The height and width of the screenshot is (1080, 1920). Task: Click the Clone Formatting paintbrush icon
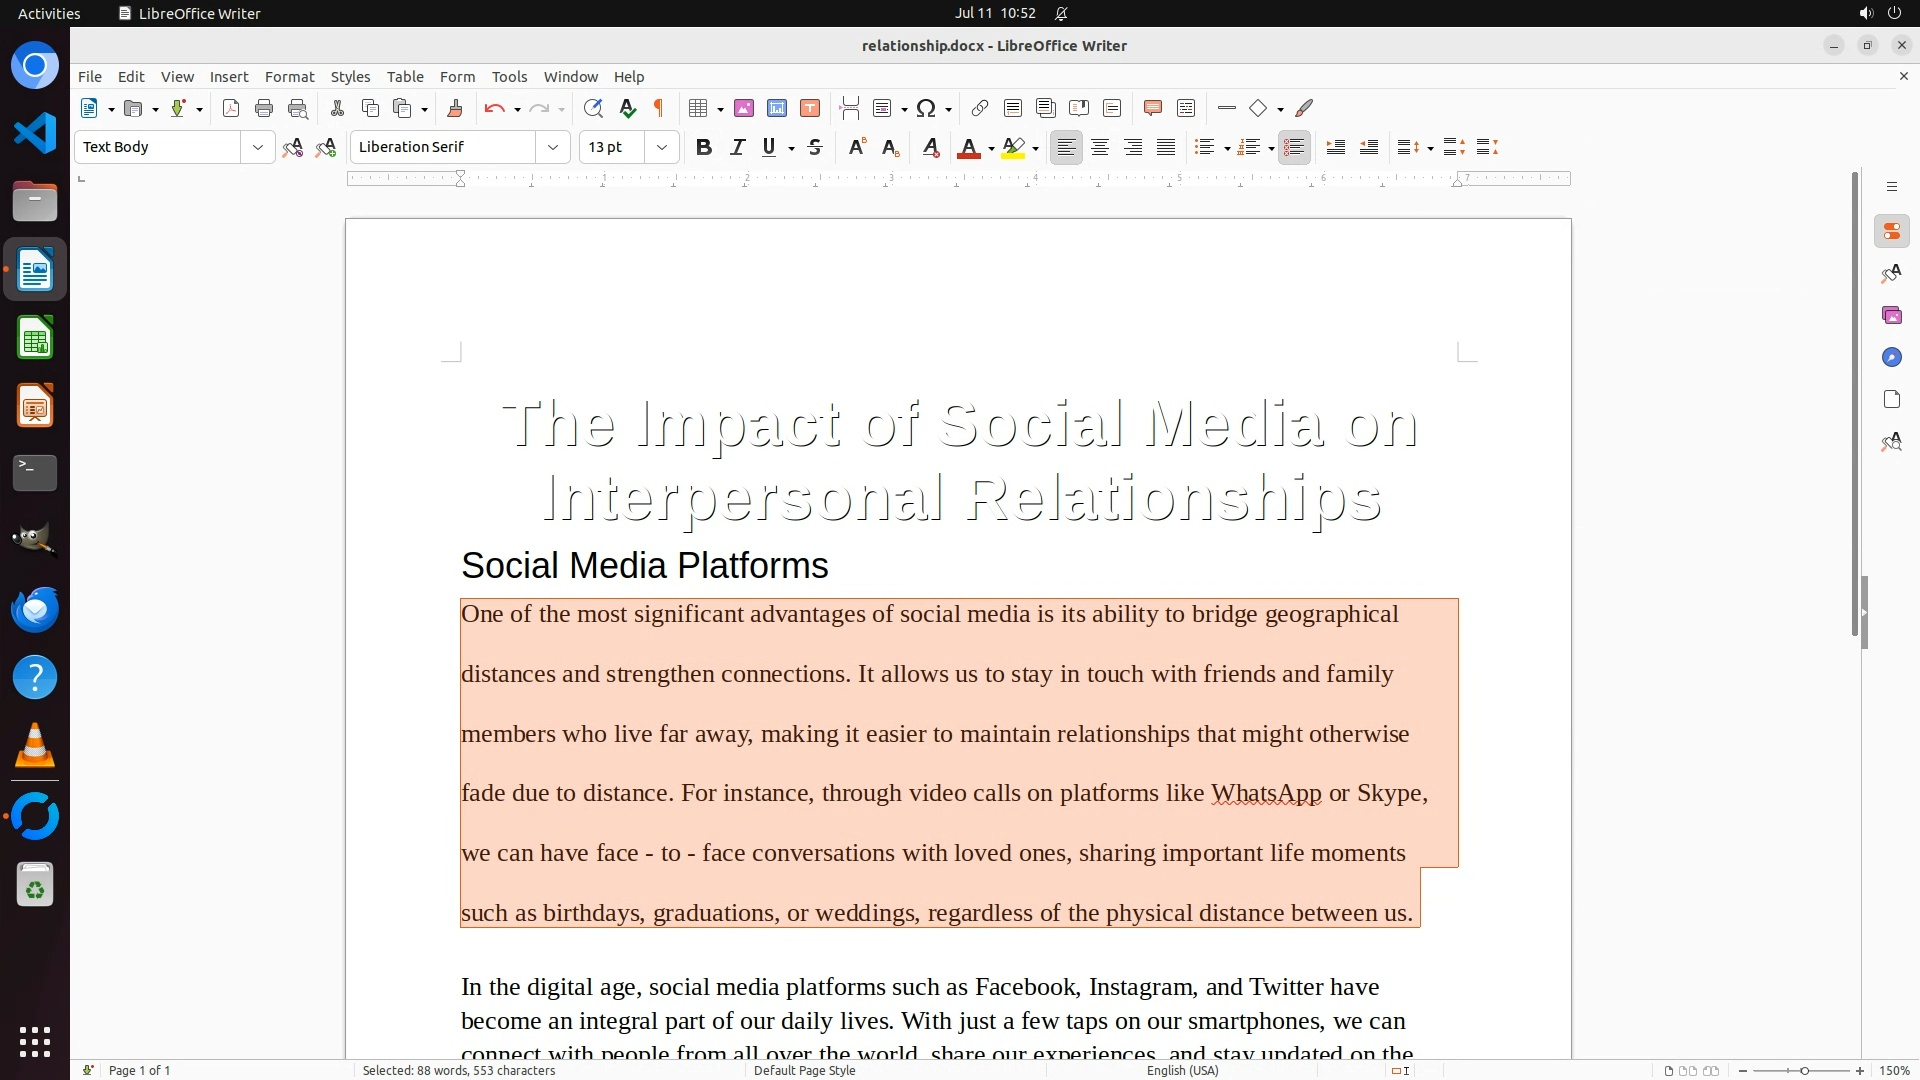pos(454,108)
